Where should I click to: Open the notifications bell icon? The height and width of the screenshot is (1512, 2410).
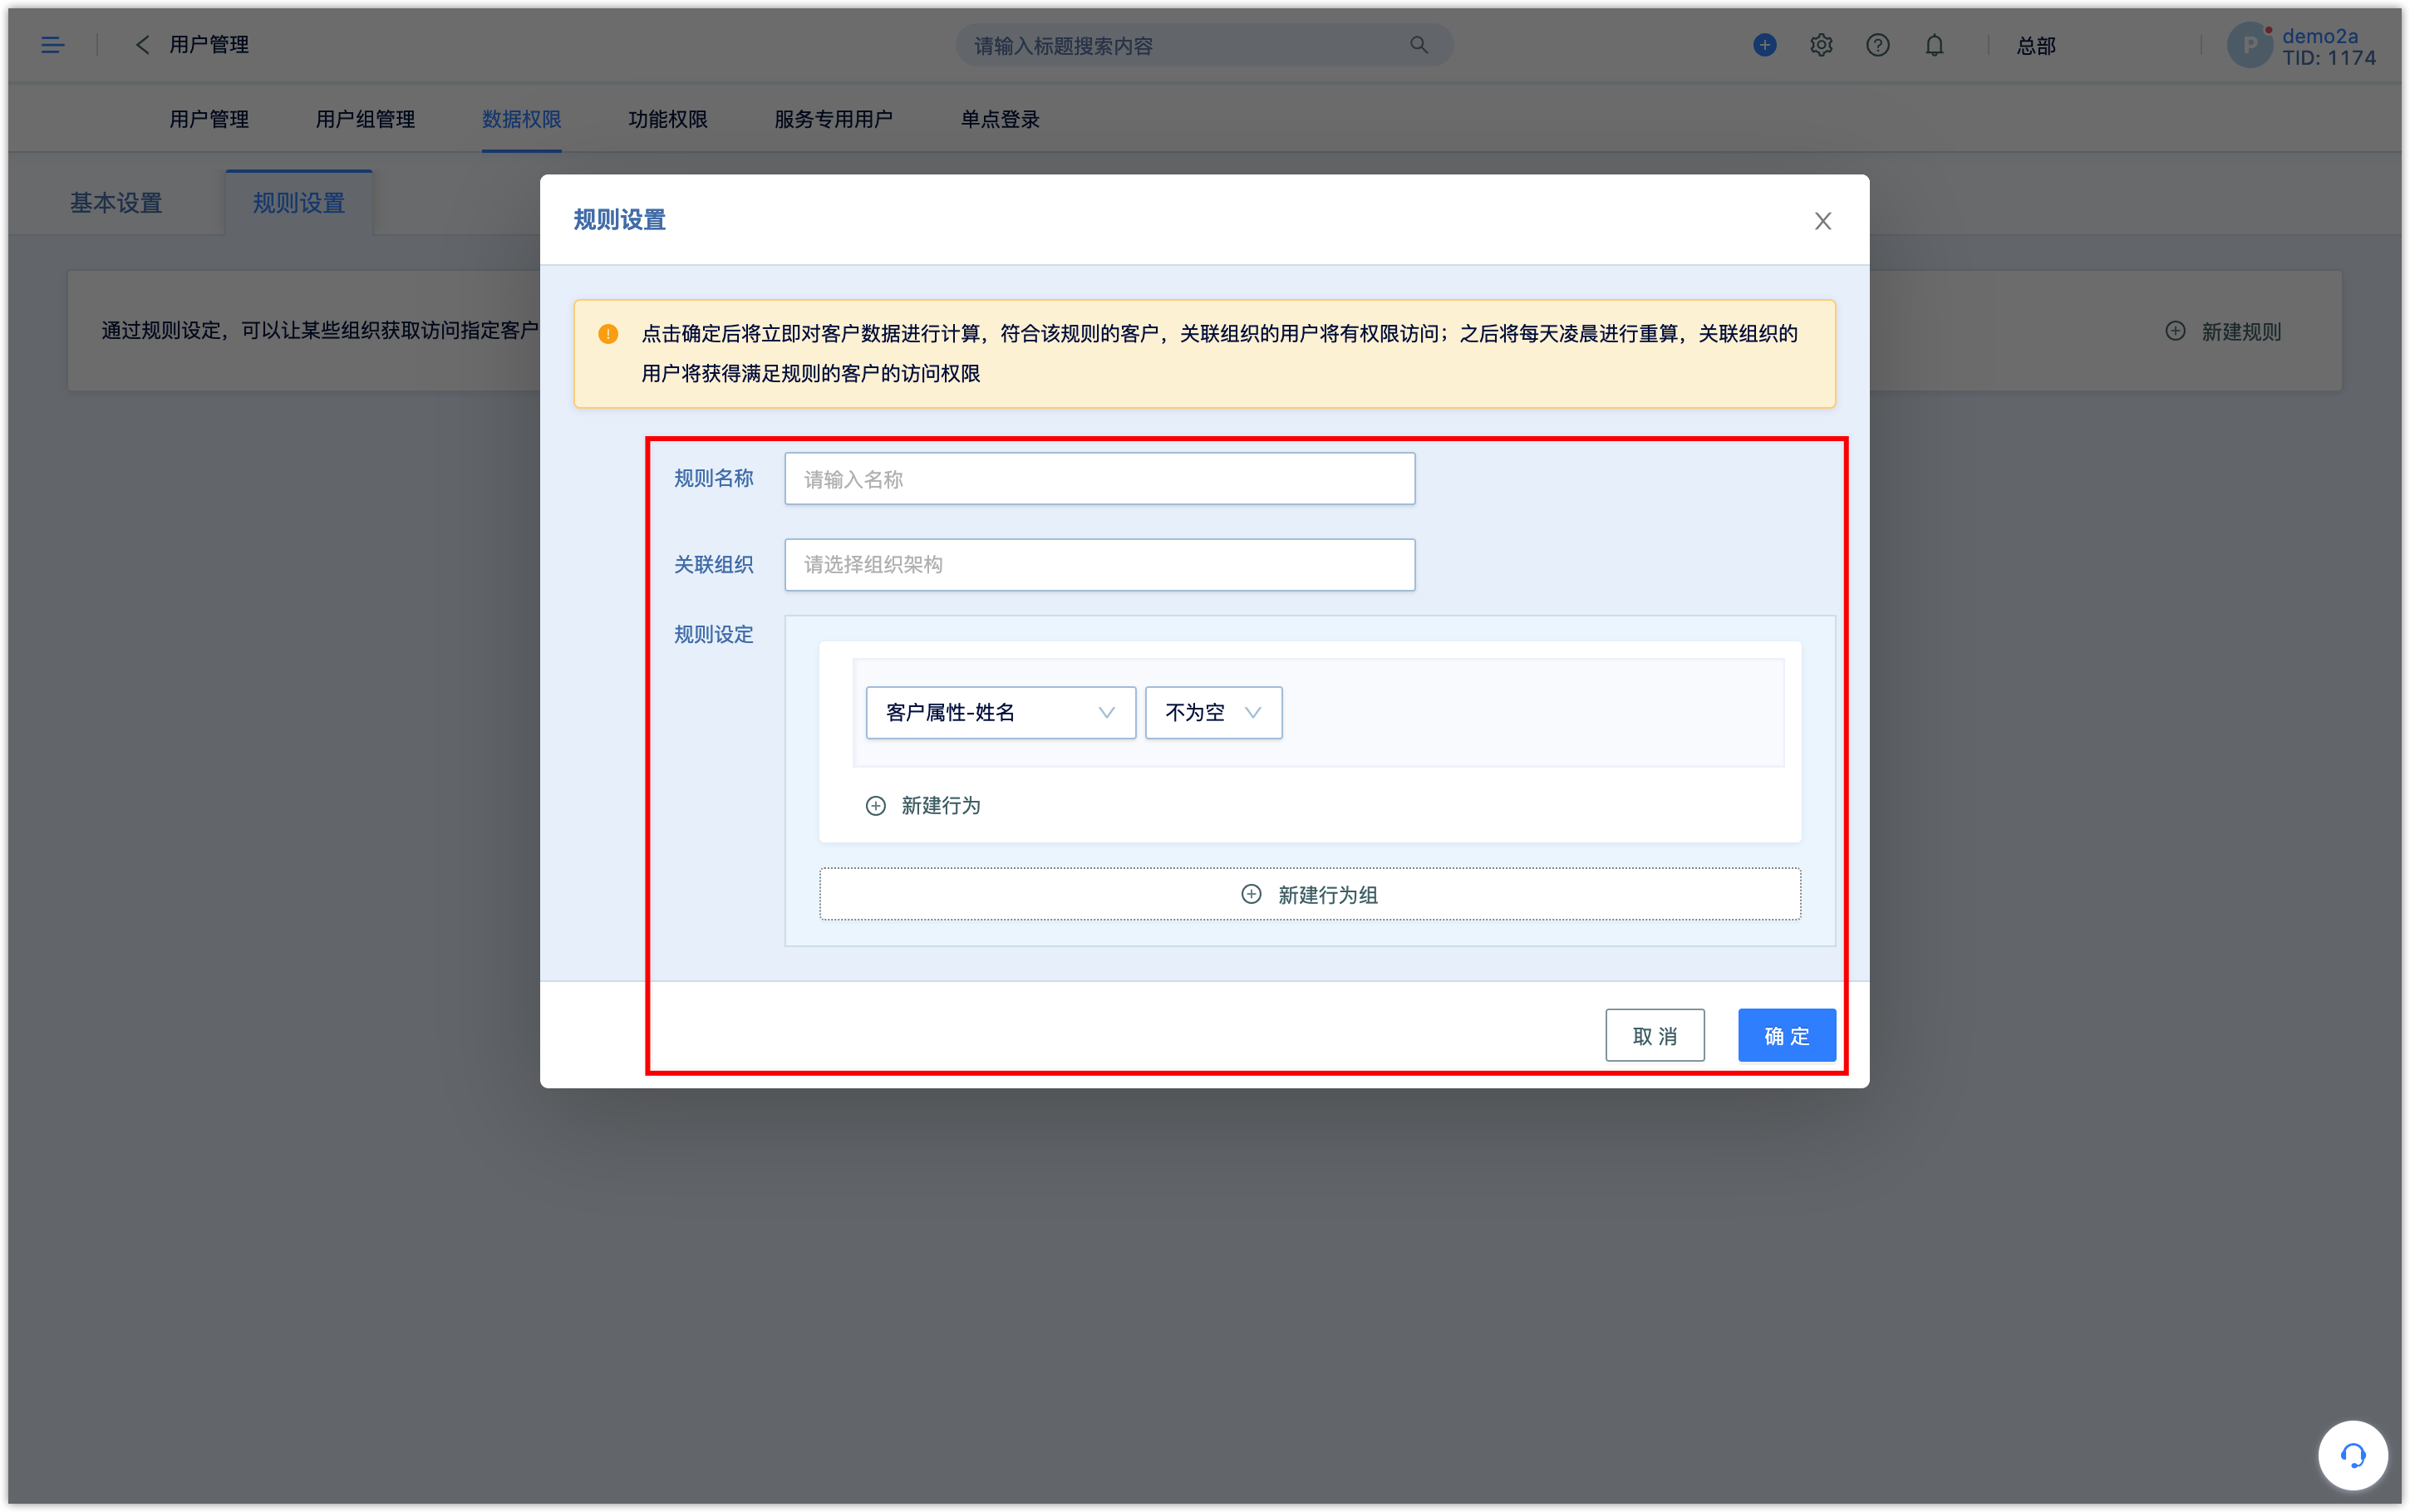tap(1934, 45)
